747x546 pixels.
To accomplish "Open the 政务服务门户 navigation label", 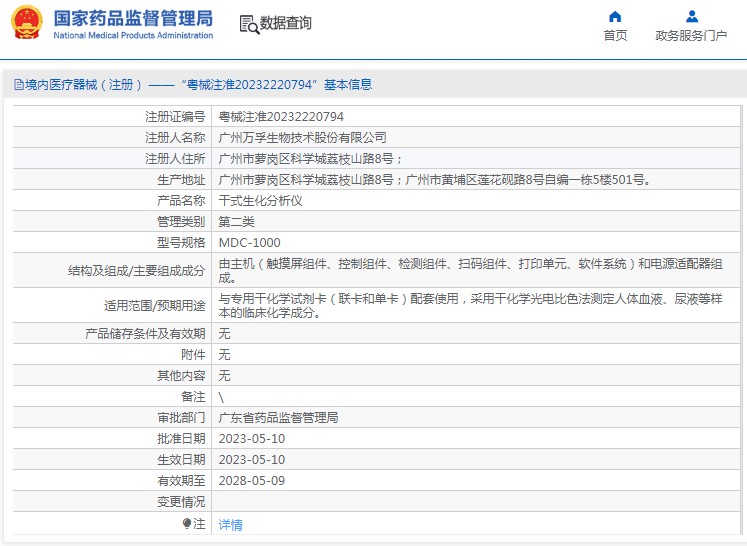I will 691,36.
